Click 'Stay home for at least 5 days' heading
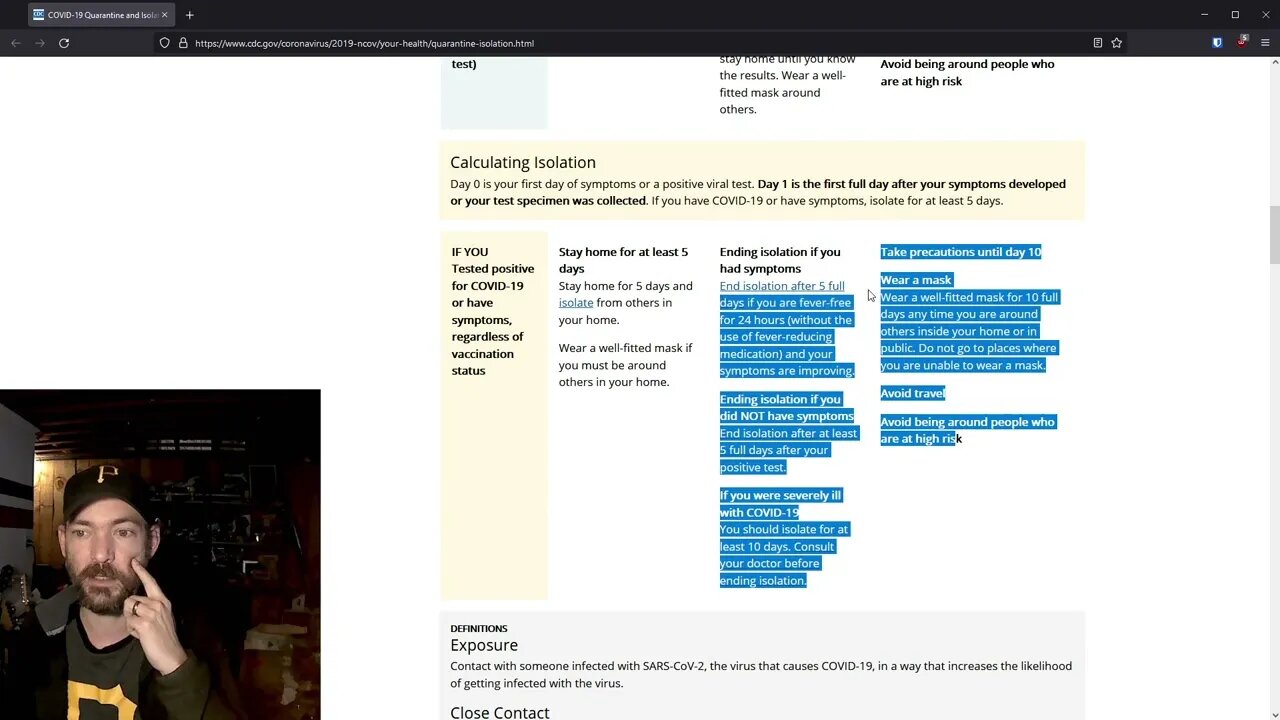The width and height of the screenshot is (1280, 720). (623, 260)
